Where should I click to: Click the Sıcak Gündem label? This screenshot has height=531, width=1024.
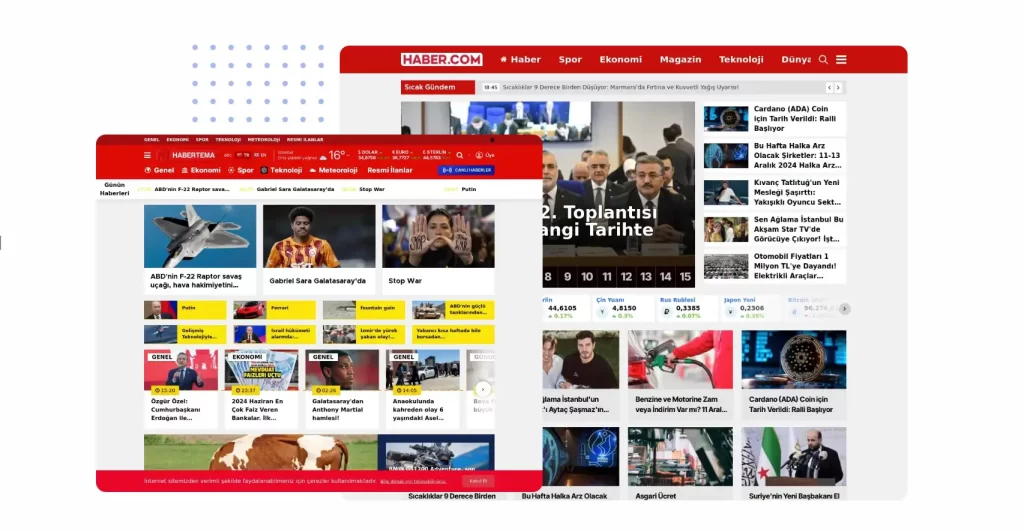pos(438,88)
